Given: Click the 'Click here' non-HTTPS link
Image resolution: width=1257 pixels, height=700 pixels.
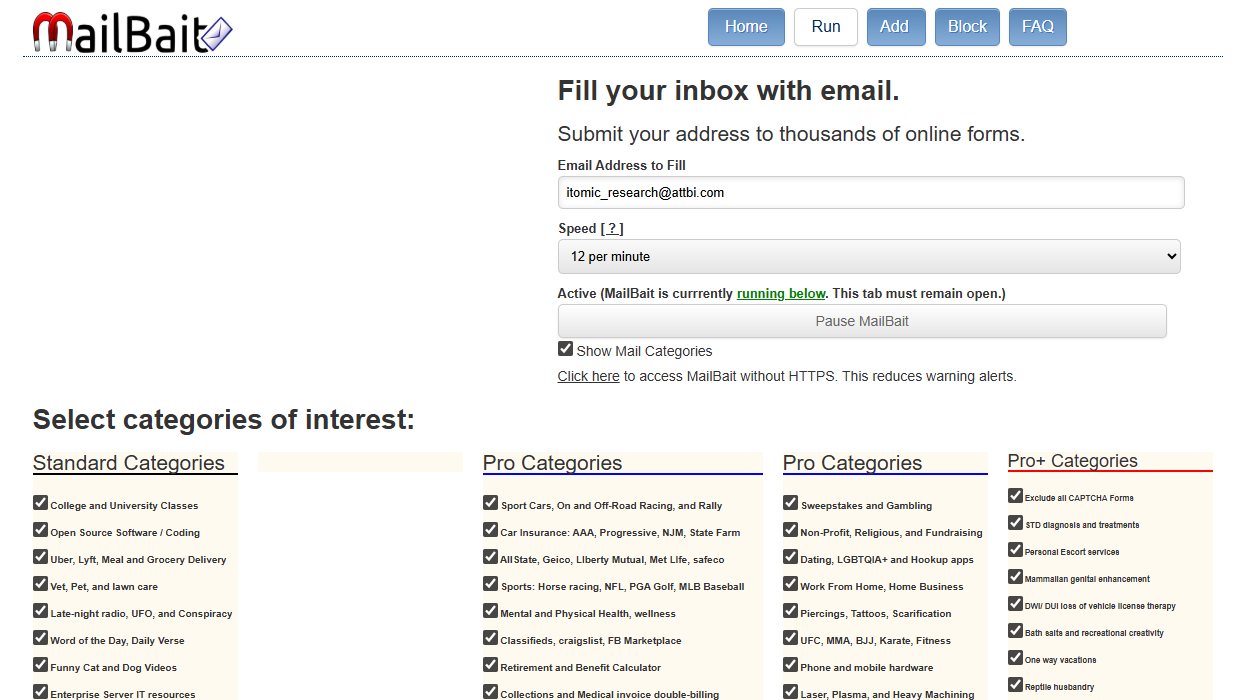Looking at the screenshot, I should (x=588, y=377).
